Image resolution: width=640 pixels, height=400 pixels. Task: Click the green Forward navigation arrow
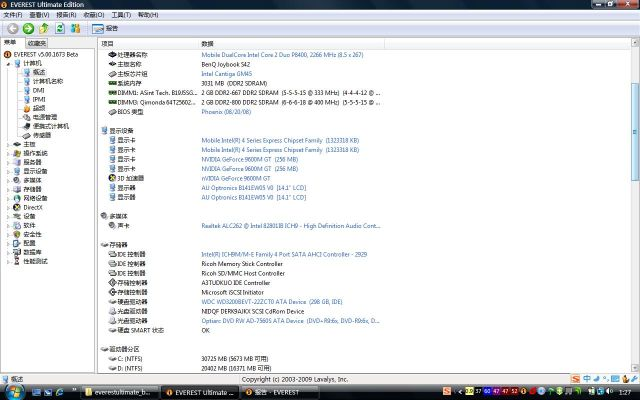pyautogui.click(x=28, y=28)
